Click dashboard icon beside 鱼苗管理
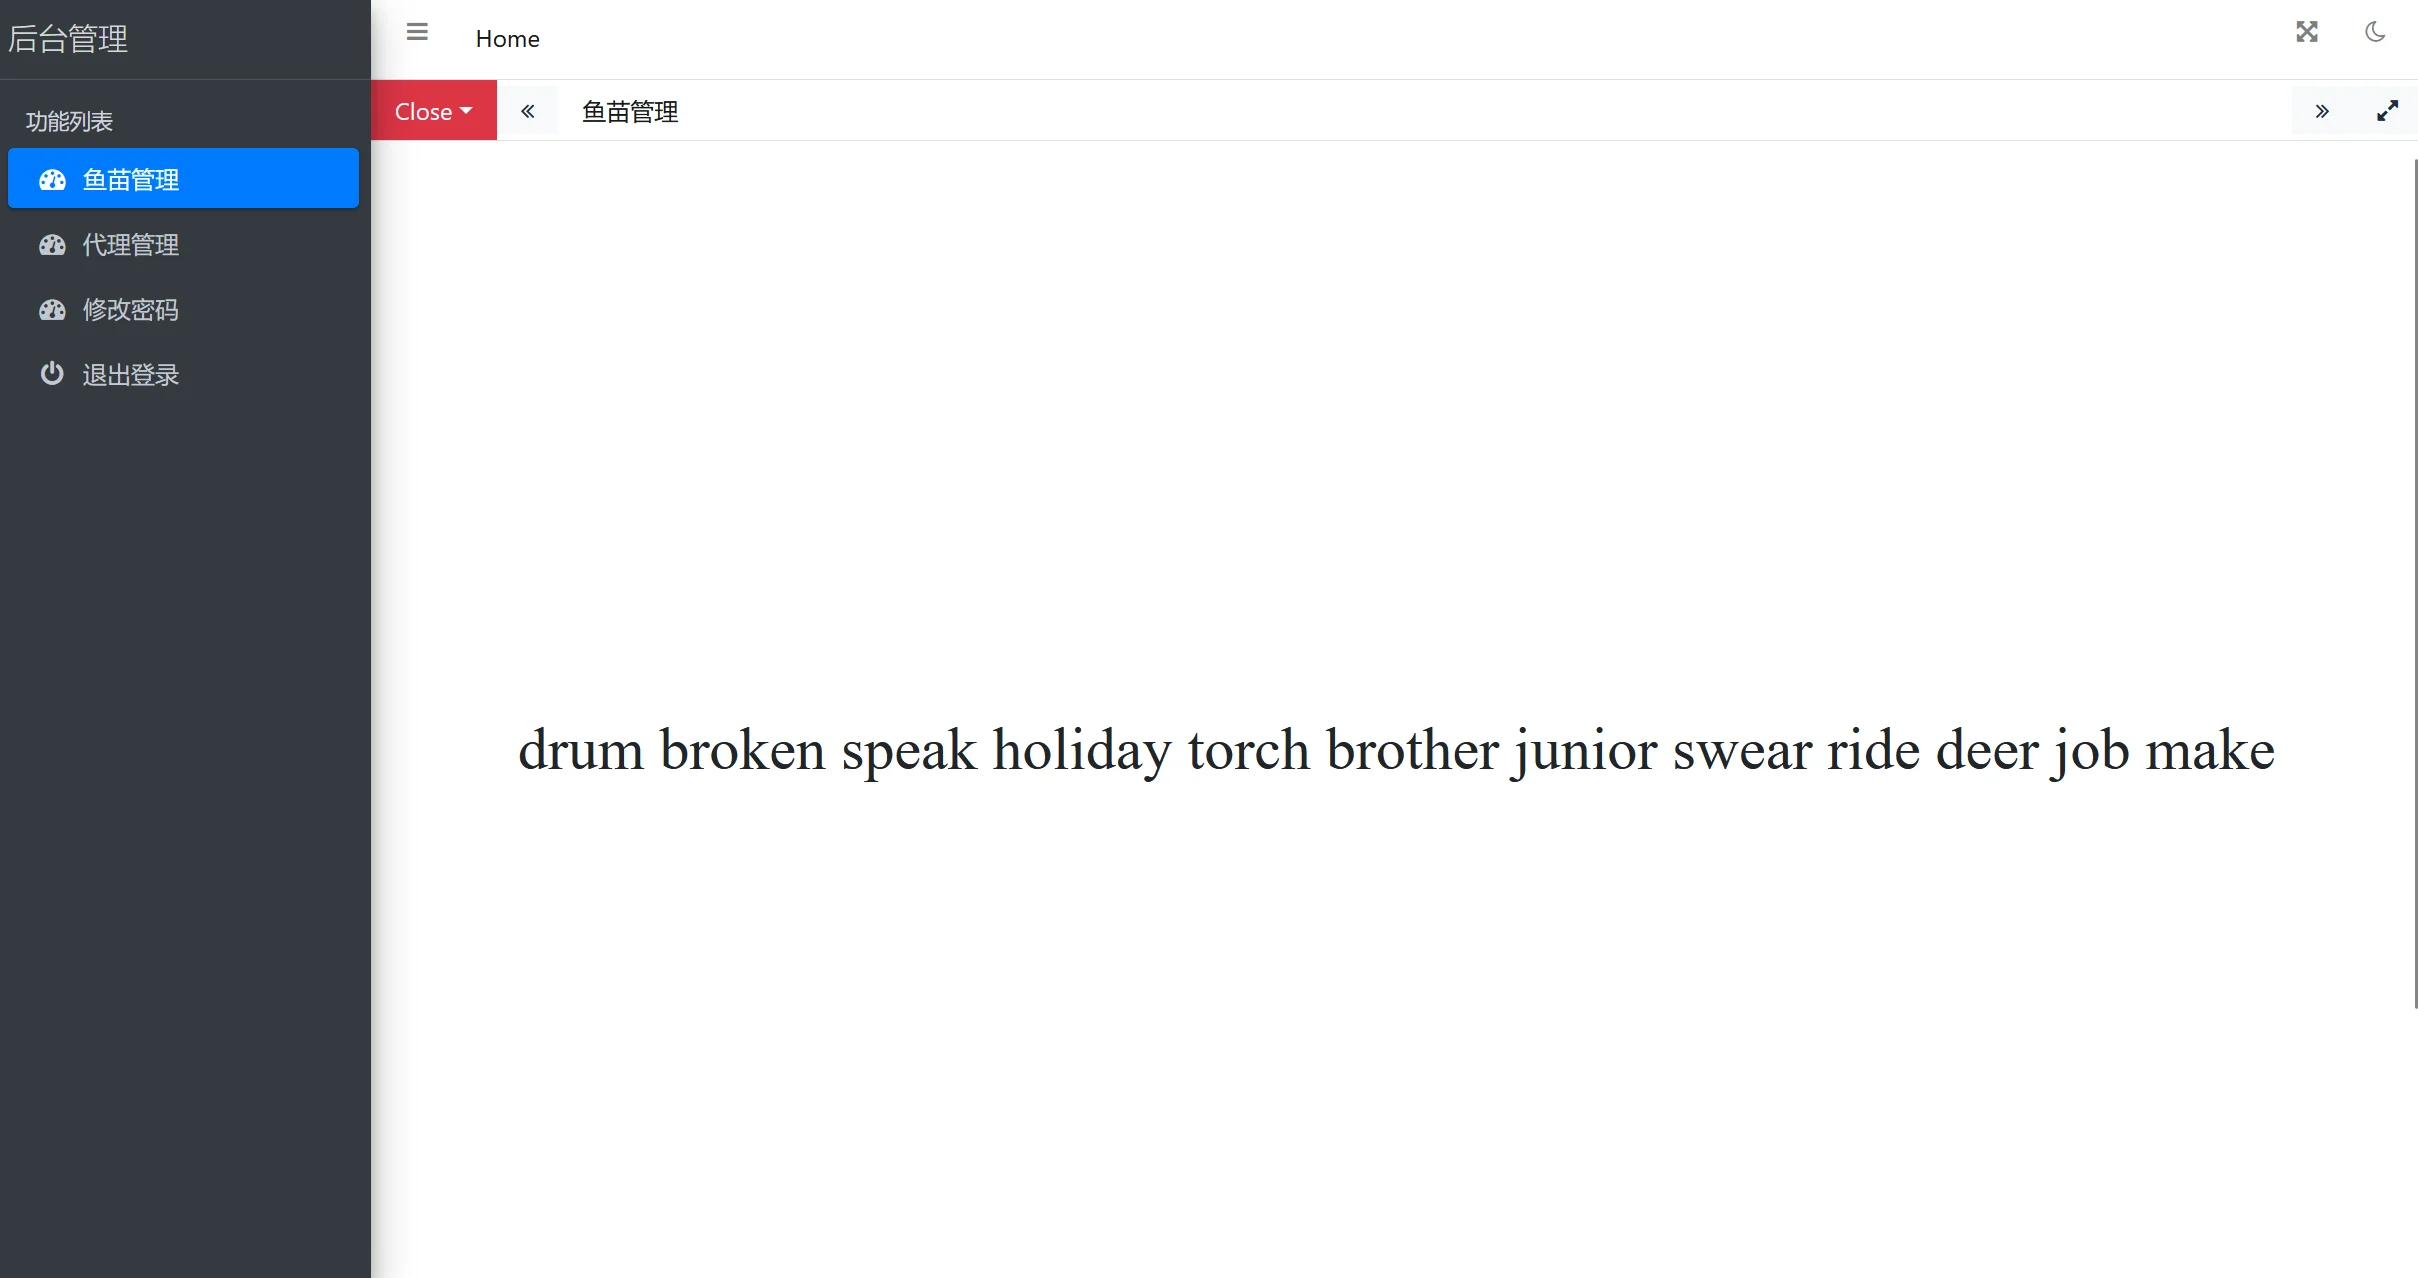 (x=52, y=180)
